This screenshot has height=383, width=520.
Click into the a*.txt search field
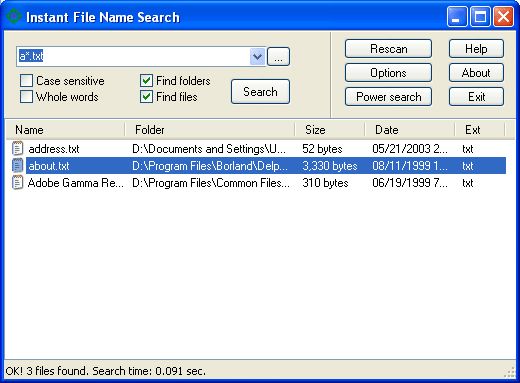[x=133, y=57]
